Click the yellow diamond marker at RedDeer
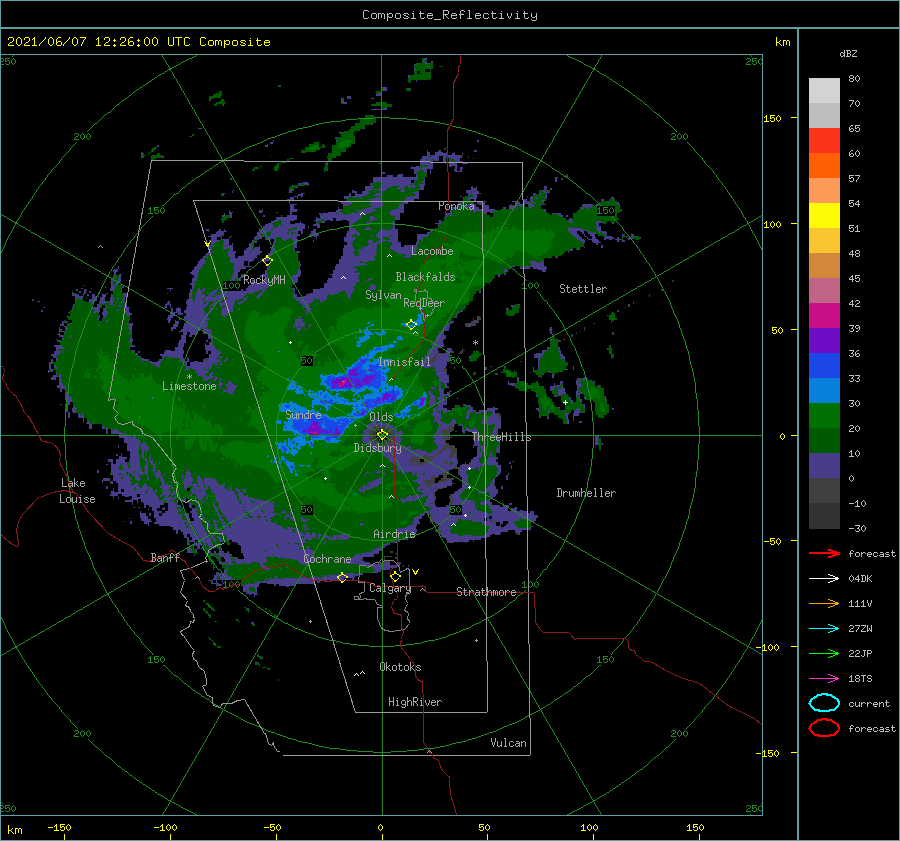The height and width of the screenshot is (841, 900). coord(411,324)
